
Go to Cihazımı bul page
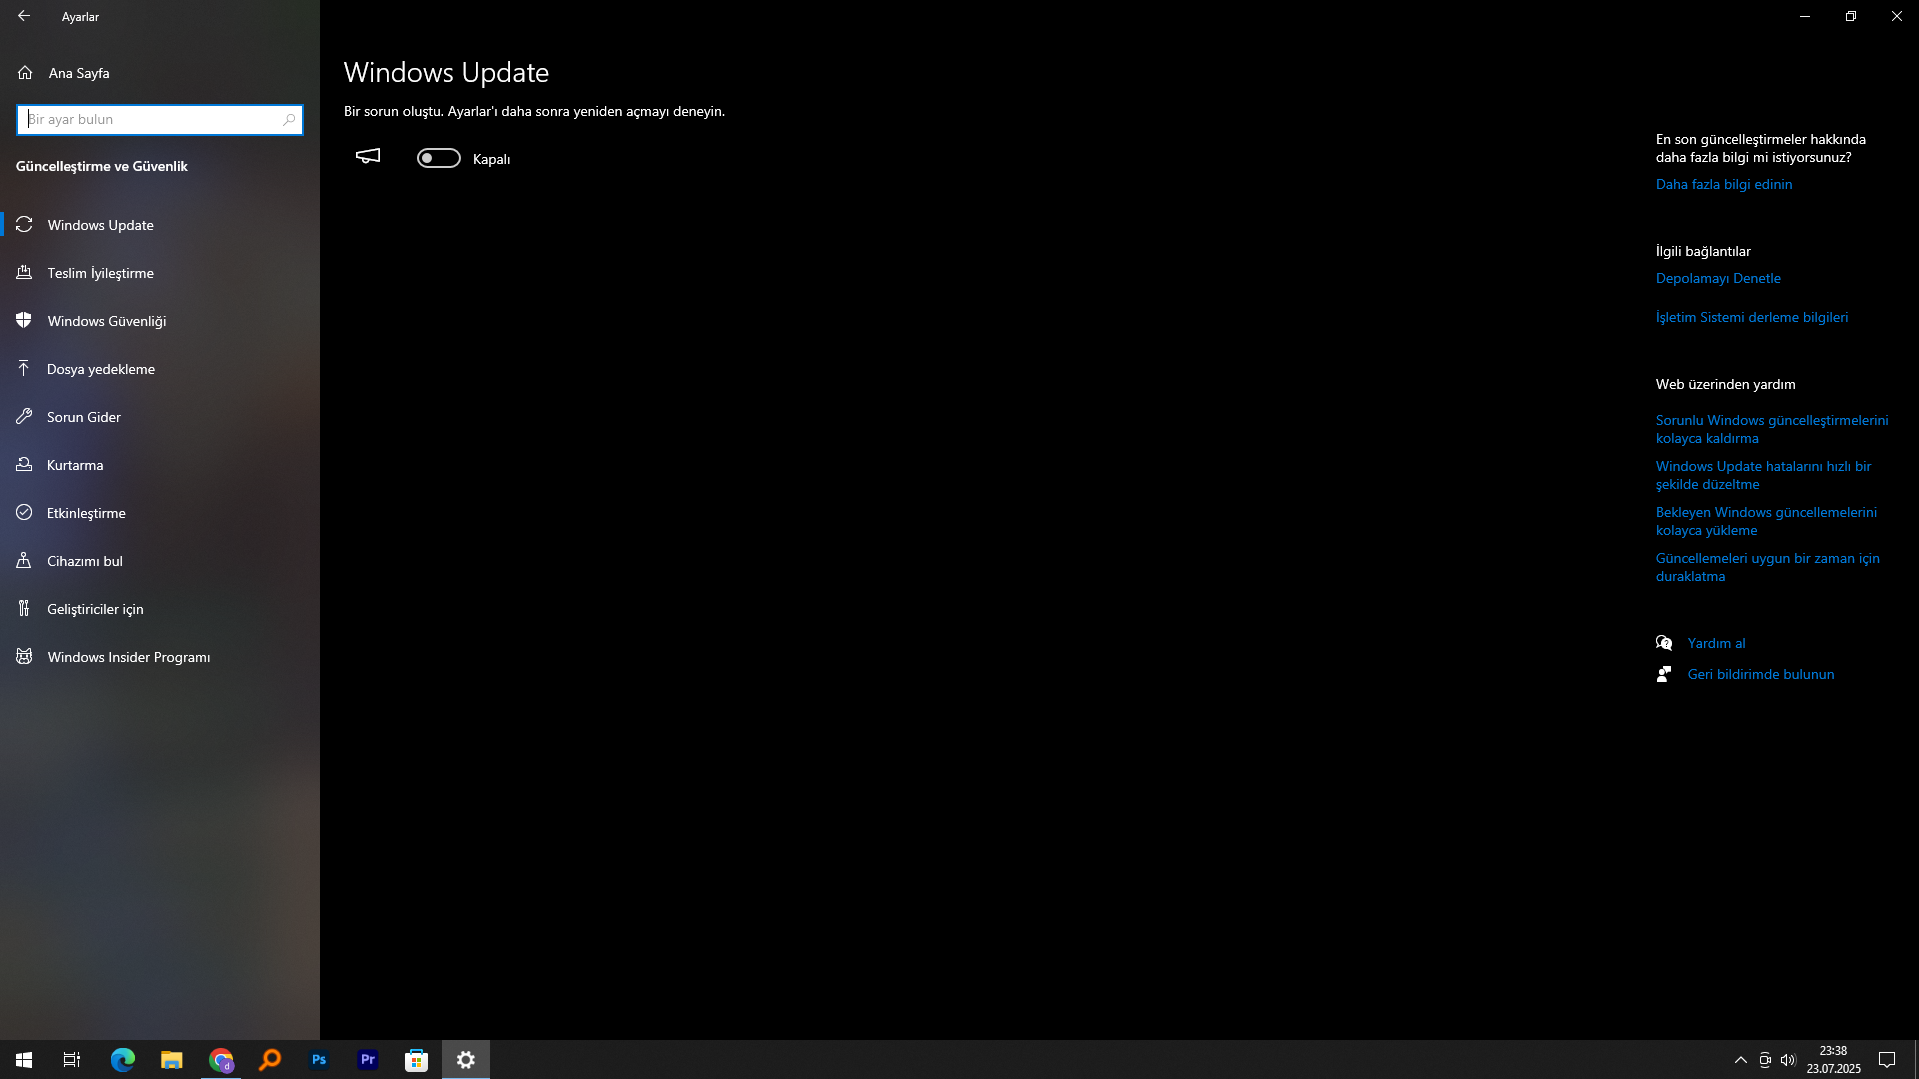pos(160,561)
